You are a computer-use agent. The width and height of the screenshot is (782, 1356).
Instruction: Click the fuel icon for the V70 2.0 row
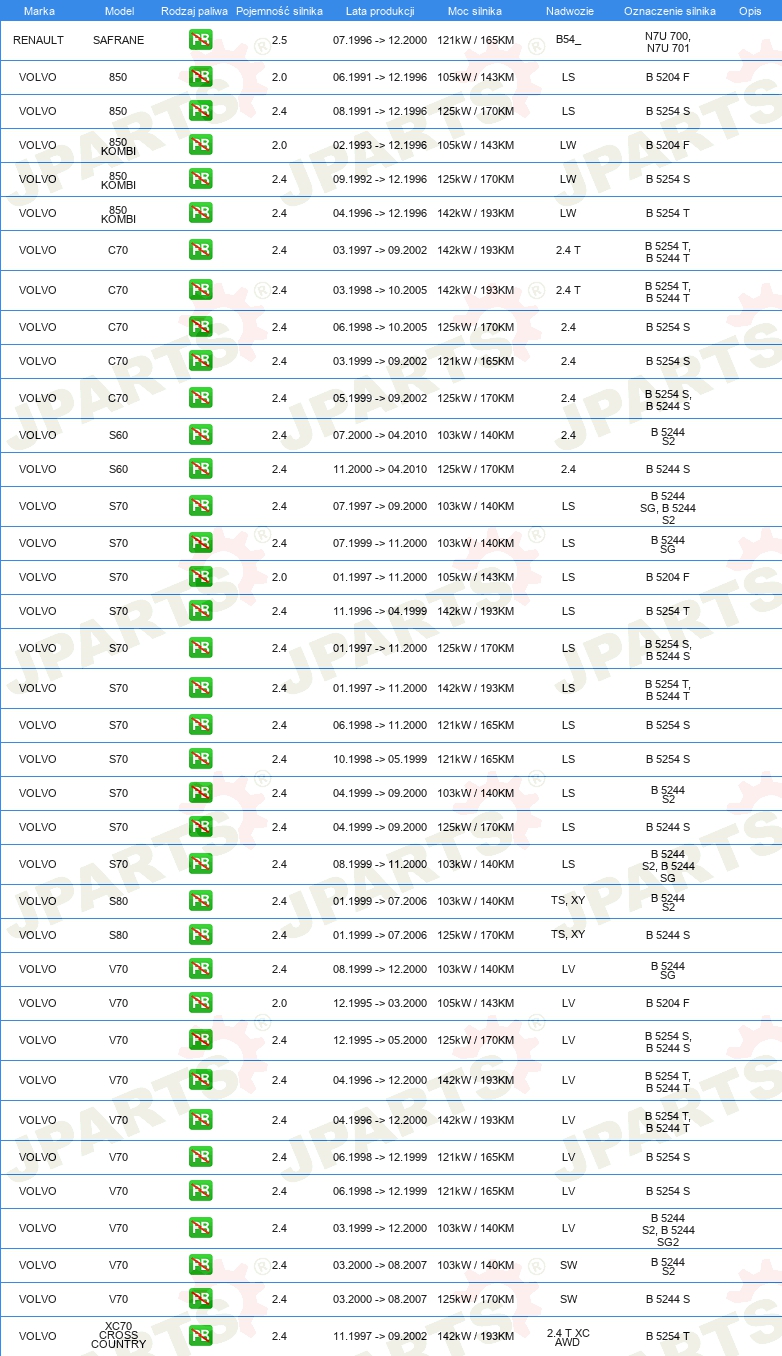[x=200, y=1003]
